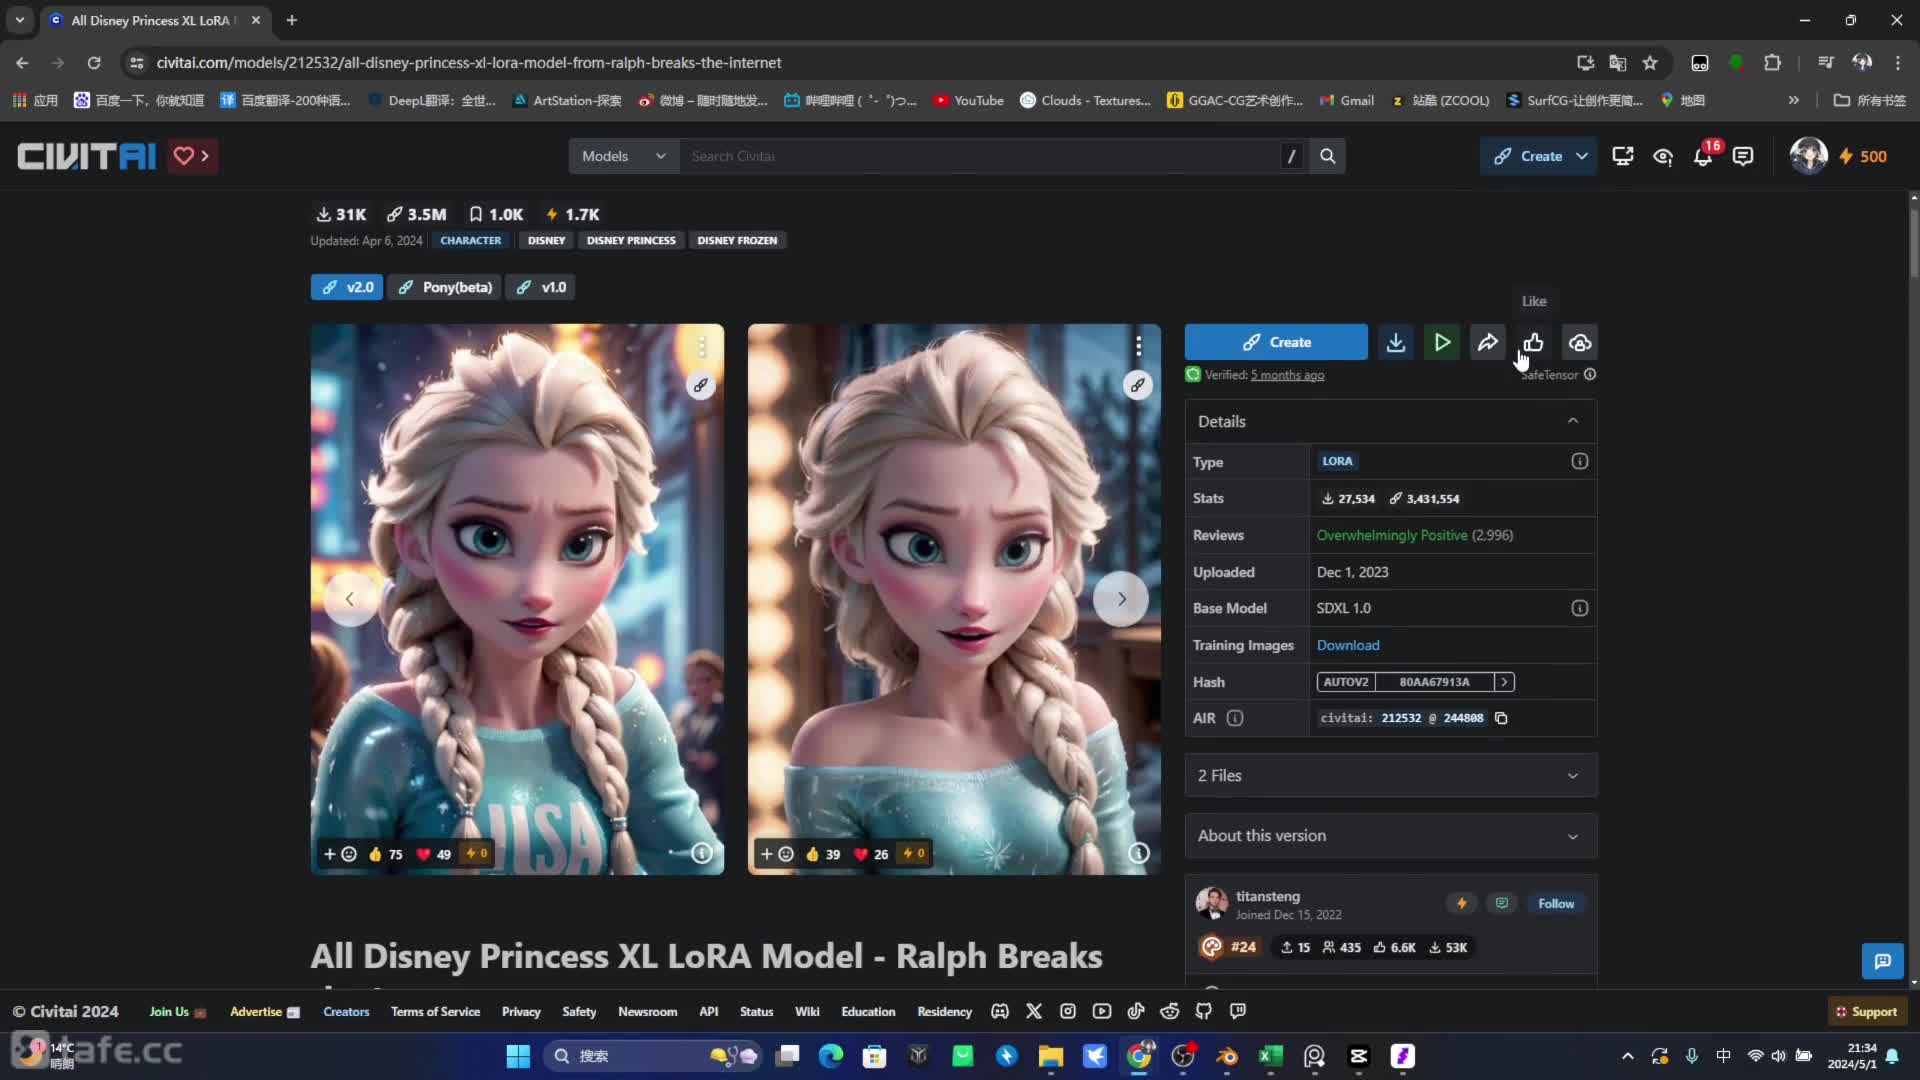Open Excel from the taskbar
1920x1080 pixels.
point(1270,1056)
